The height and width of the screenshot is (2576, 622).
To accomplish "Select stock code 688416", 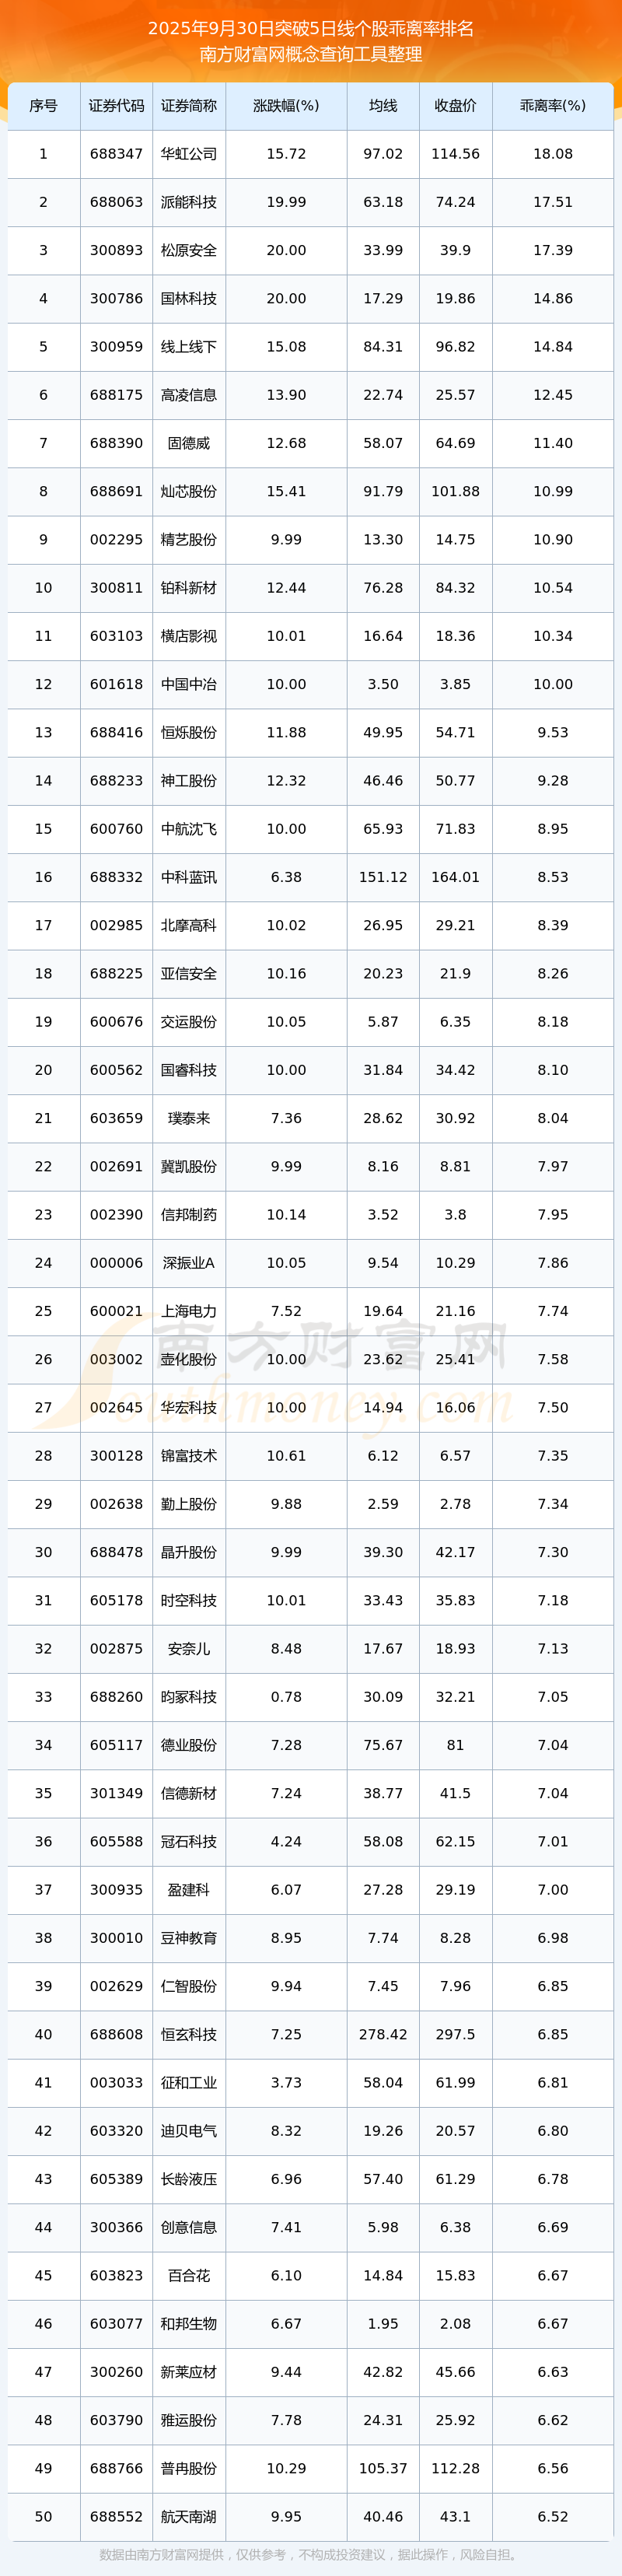I will (x=116, y=732).
